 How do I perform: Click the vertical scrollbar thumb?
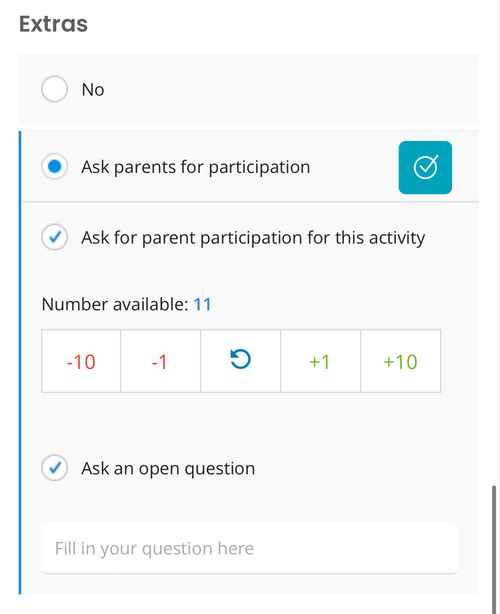click(x=494, y=549)
